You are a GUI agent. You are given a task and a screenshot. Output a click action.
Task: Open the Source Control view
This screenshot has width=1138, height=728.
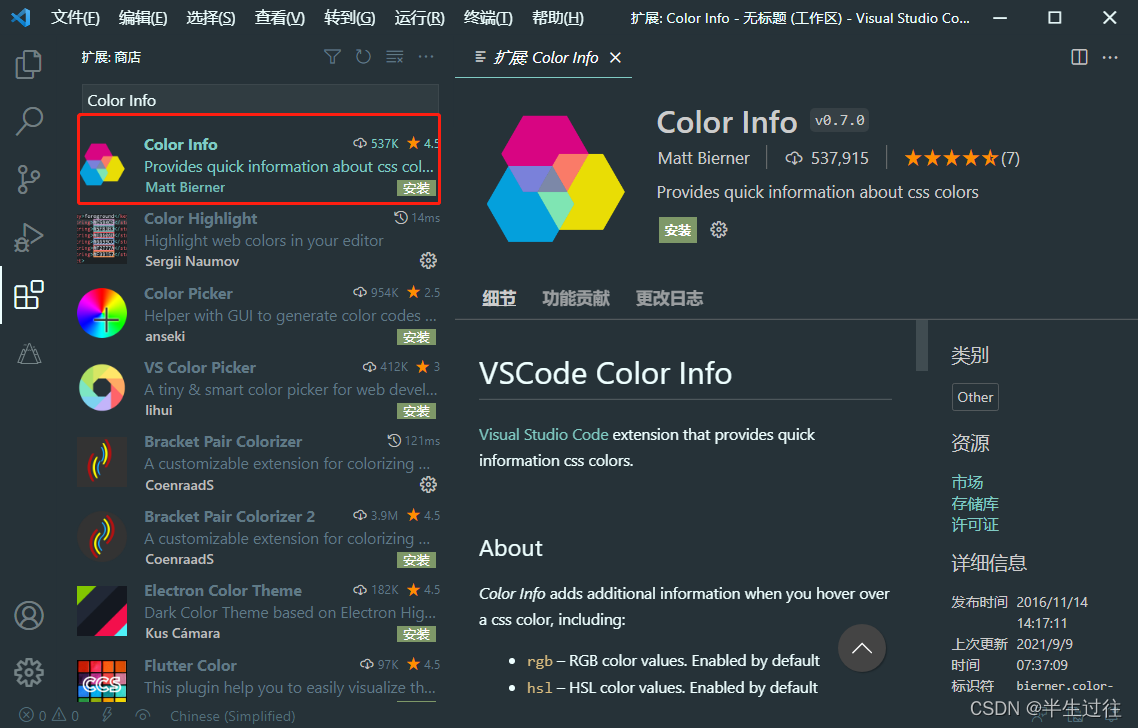[29, 179]
